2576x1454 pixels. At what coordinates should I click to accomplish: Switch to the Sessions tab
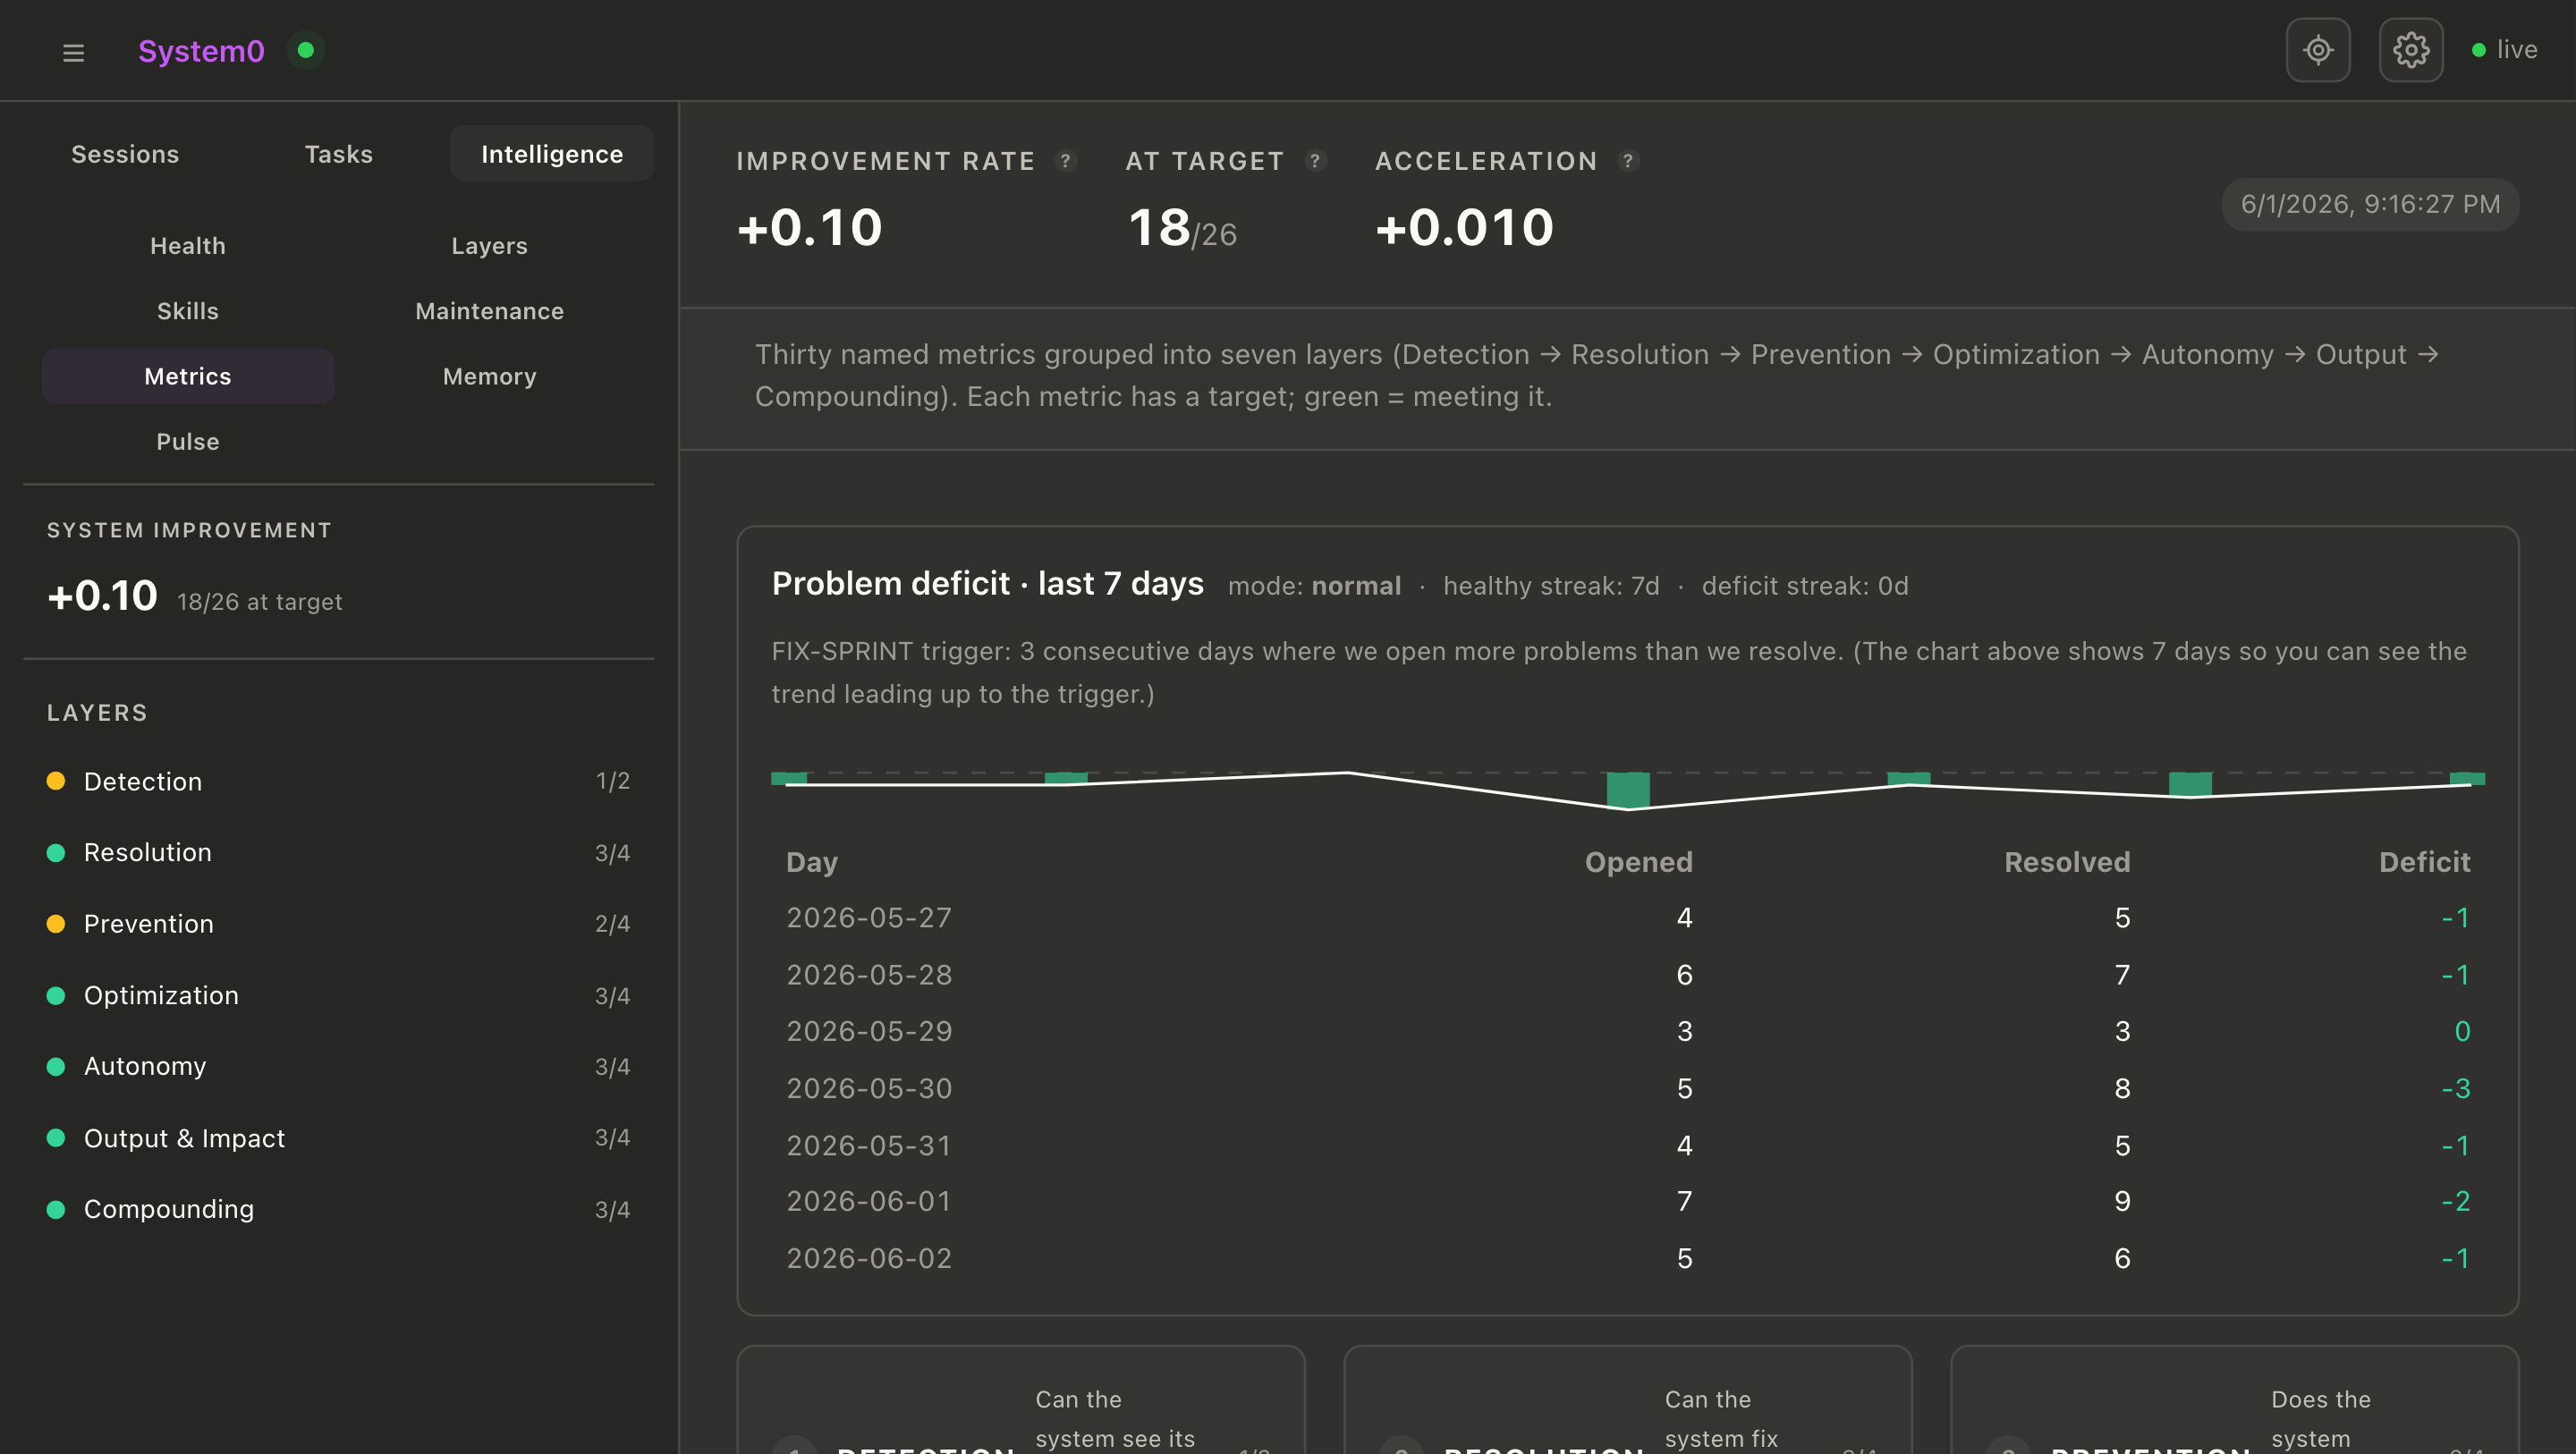(125, 154)
